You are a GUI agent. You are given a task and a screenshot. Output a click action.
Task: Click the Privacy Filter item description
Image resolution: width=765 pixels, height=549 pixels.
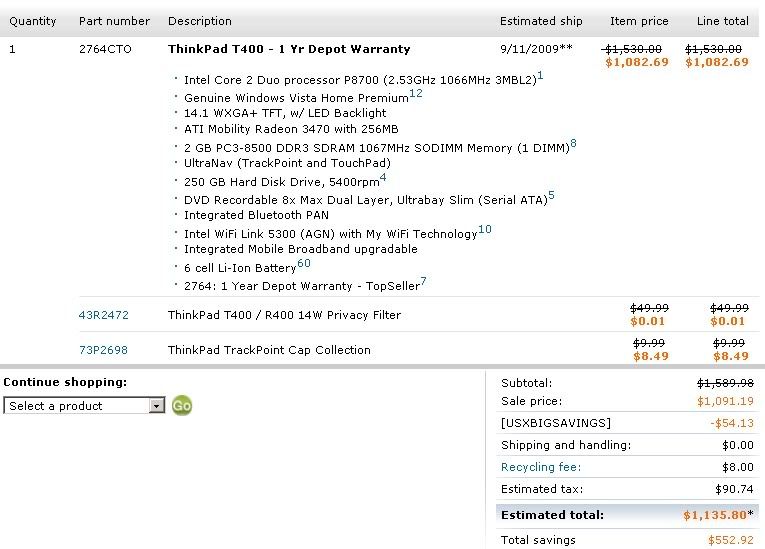point(284,315)
